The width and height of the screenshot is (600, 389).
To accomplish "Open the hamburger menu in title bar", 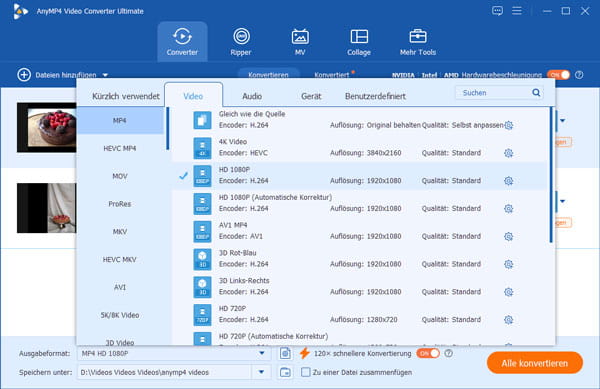I will 517,11.
